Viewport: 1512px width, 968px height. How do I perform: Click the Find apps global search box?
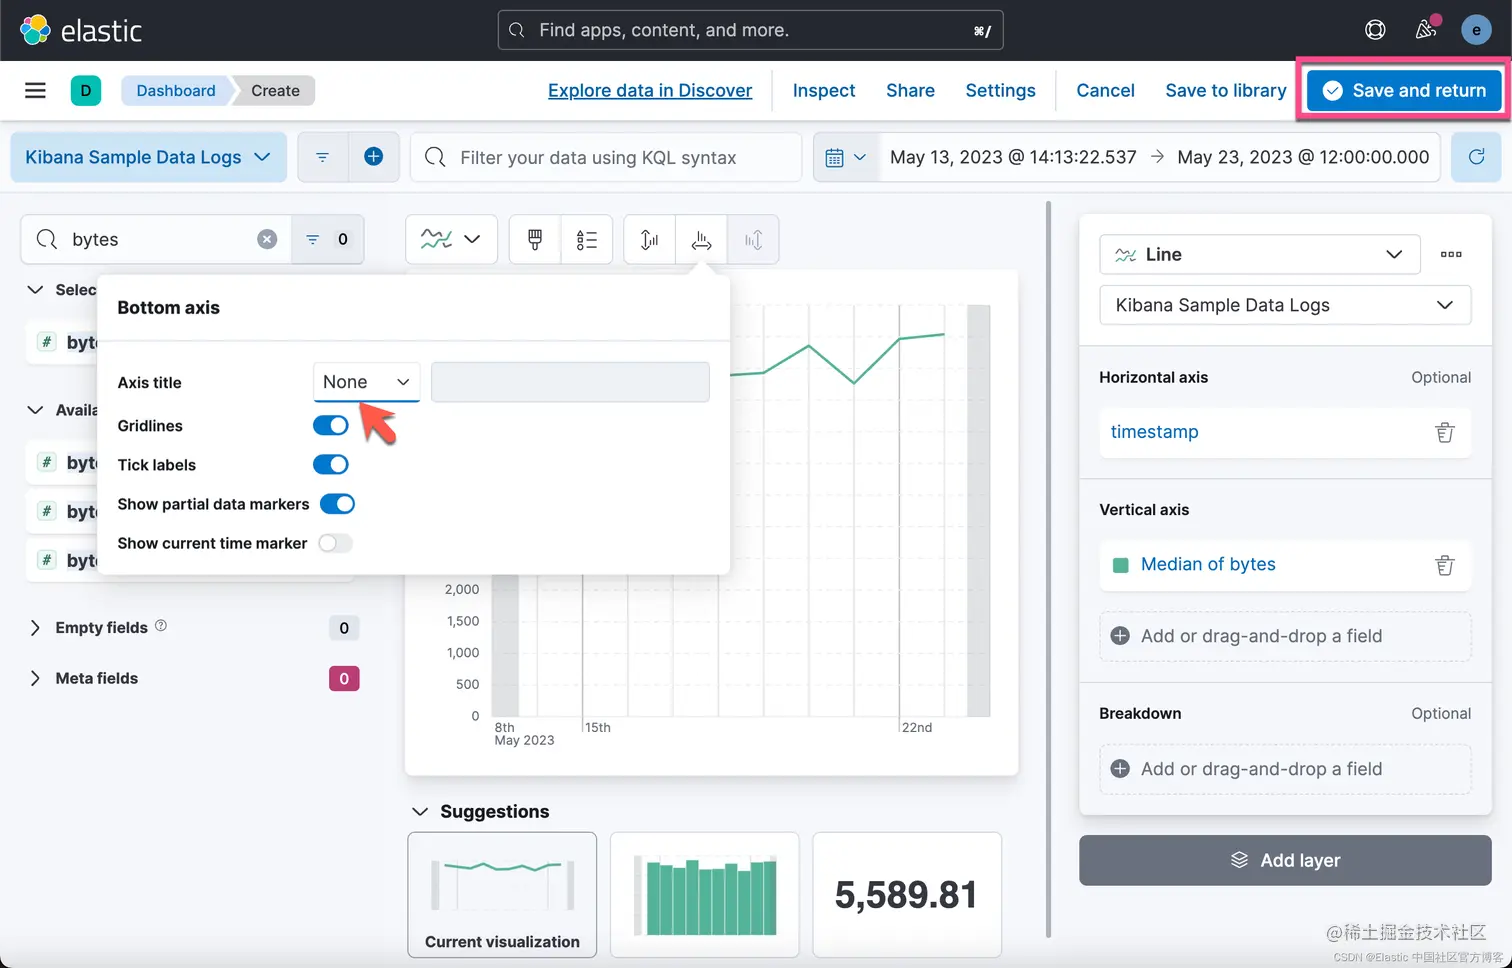click(751, 30)
